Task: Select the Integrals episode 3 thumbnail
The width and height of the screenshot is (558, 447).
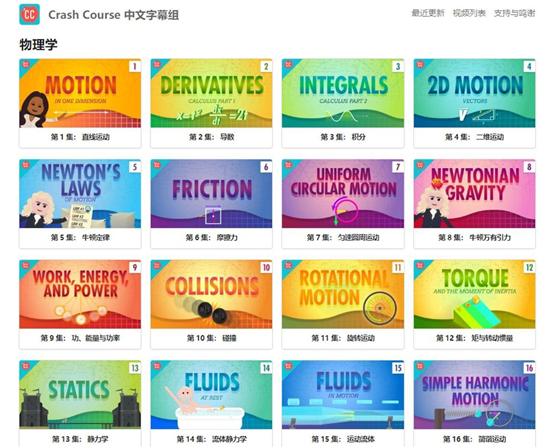Action: (343, 93)
